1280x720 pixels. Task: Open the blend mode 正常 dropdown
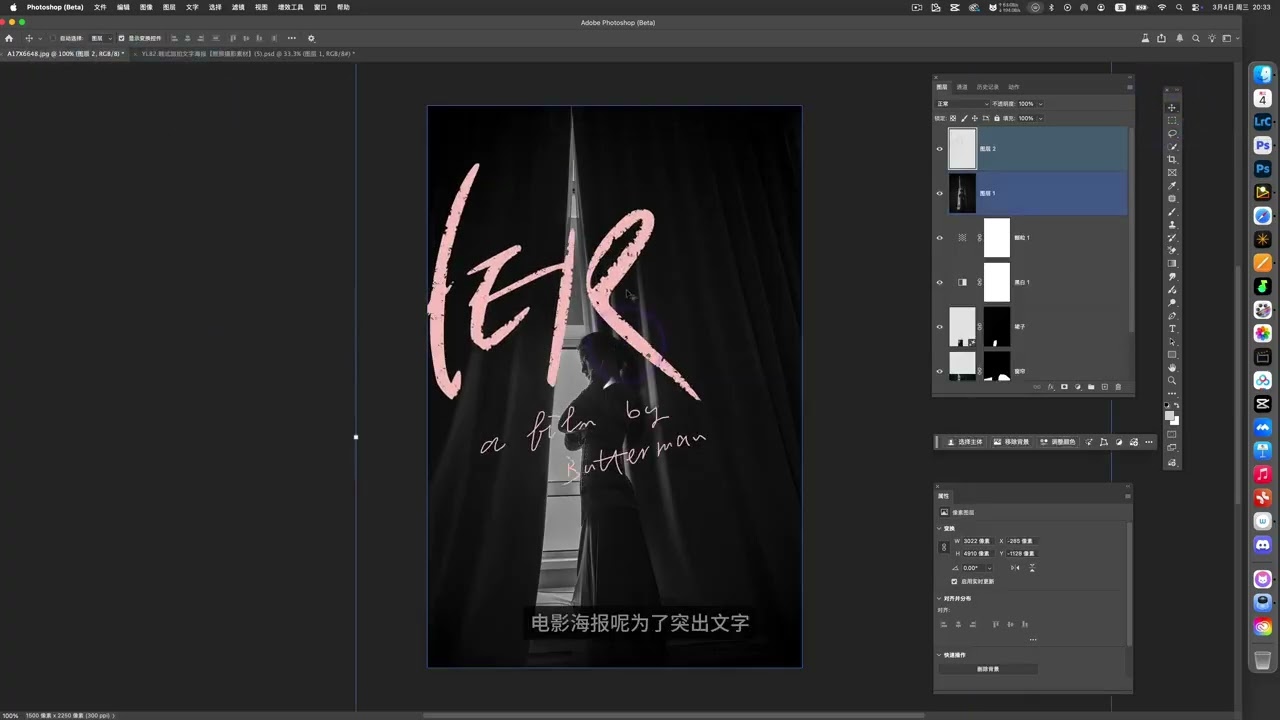(963, 104)
